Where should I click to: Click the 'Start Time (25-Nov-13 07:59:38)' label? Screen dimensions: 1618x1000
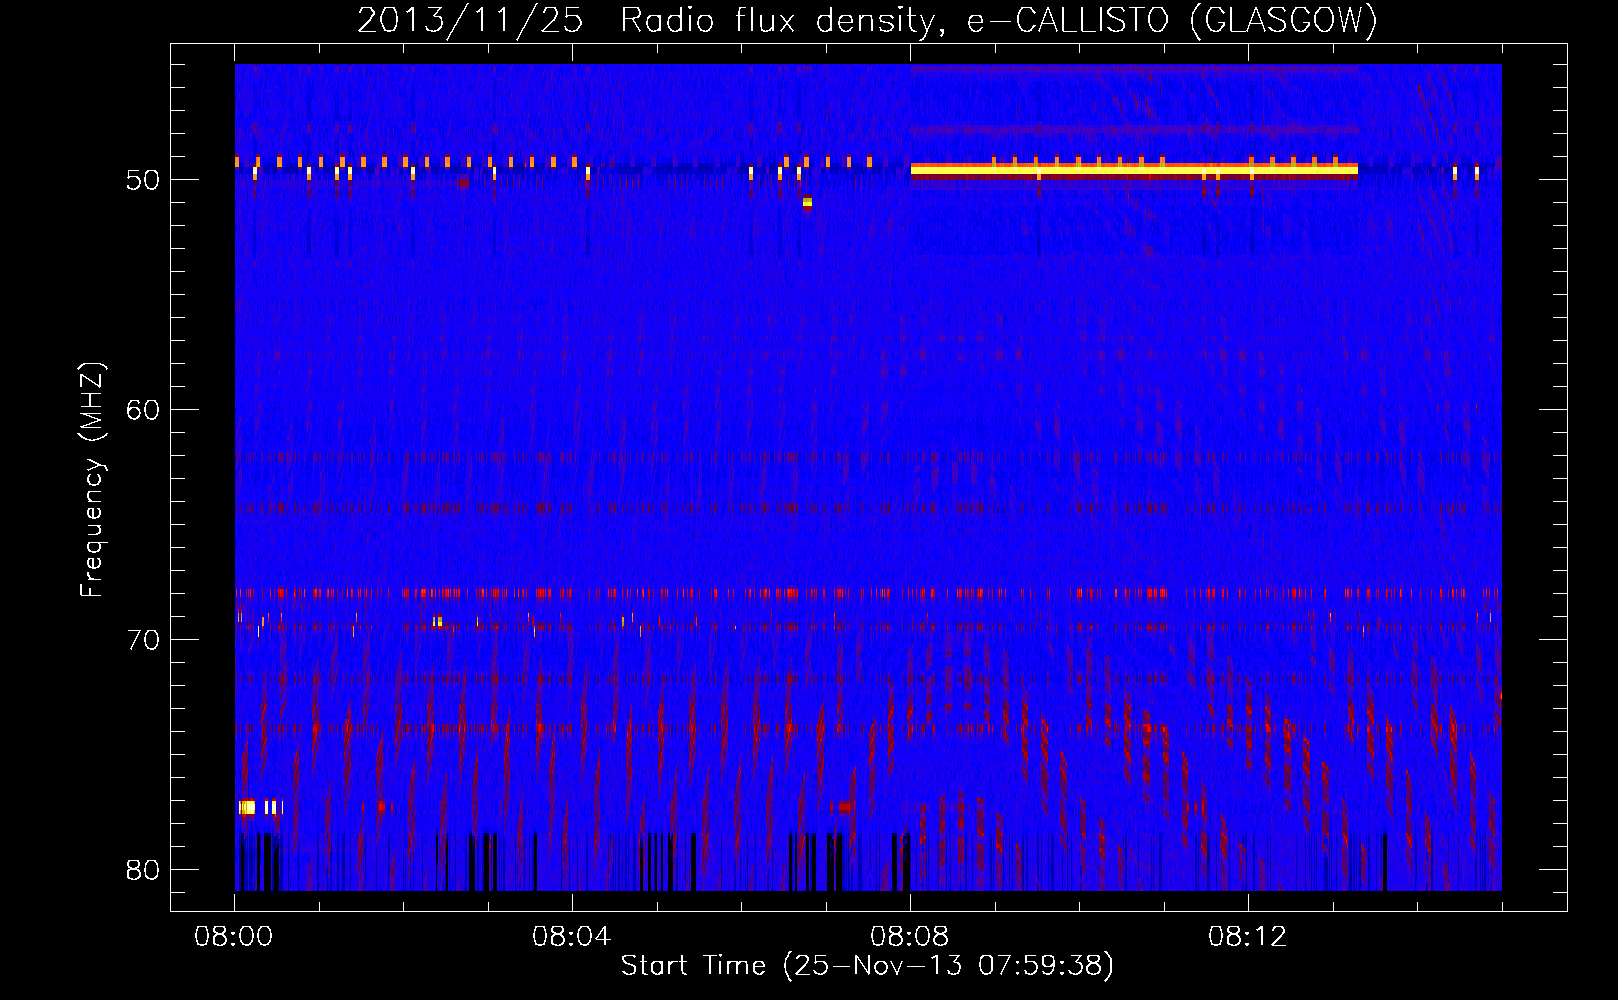[x=867, y=966]
